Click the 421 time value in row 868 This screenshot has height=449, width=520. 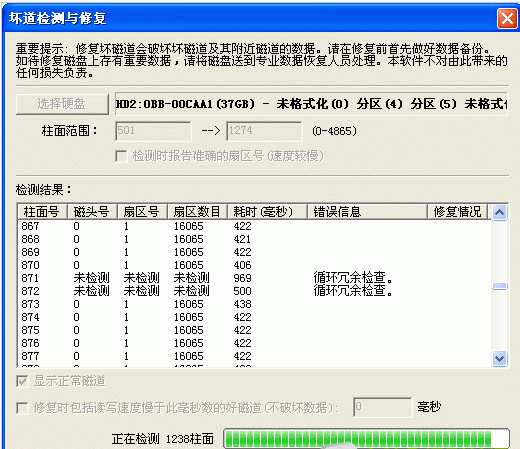(x=242, y=239)
